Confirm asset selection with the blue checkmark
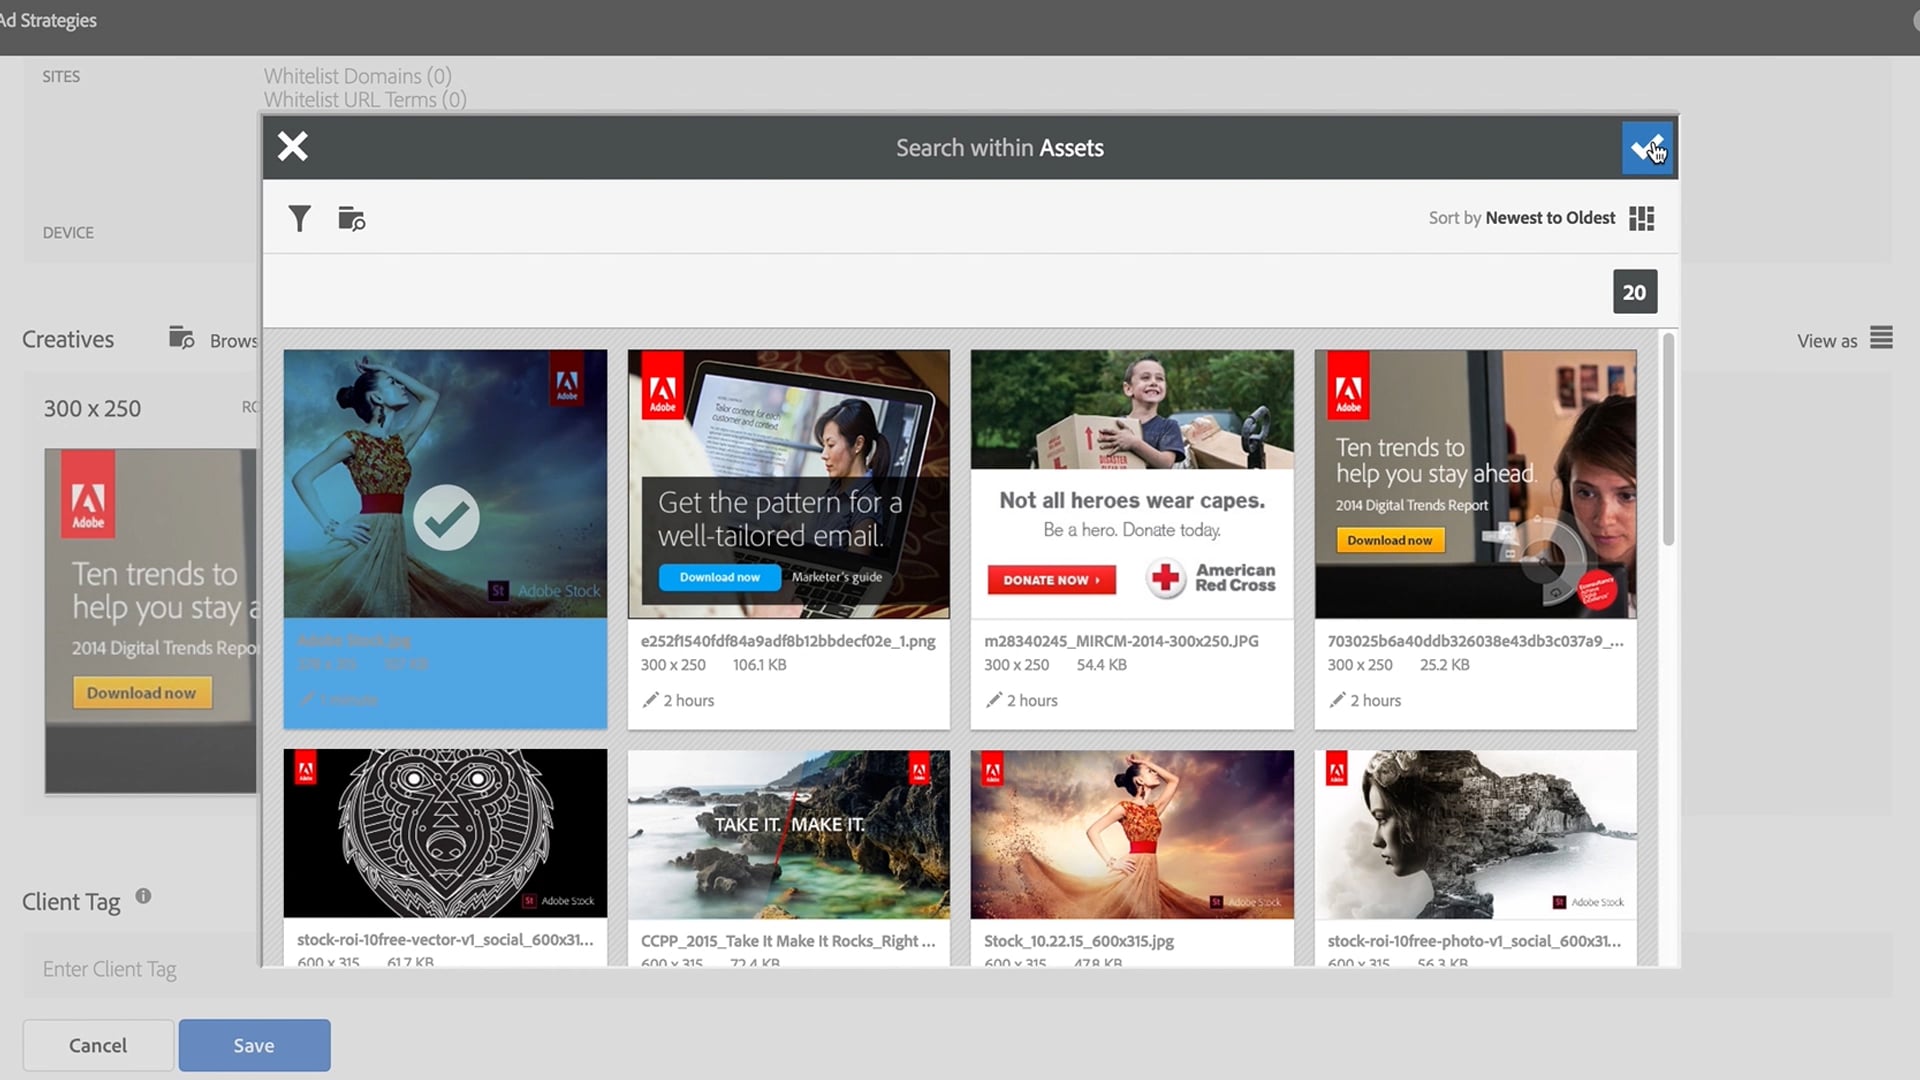 [x=1647, y=148]
